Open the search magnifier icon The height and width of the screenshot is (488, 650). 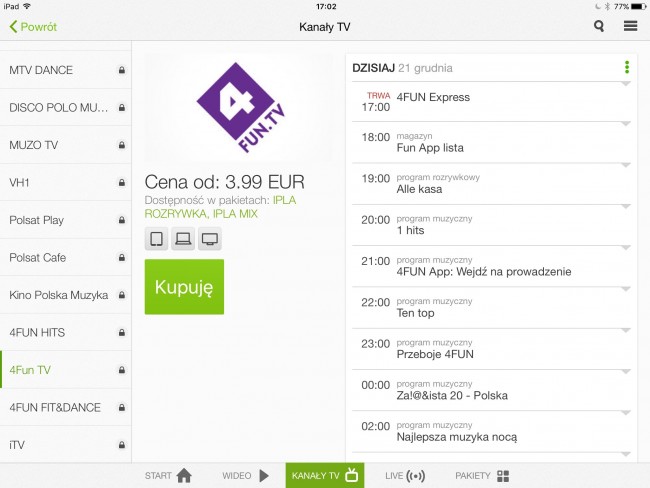click(x=599, y=27)
